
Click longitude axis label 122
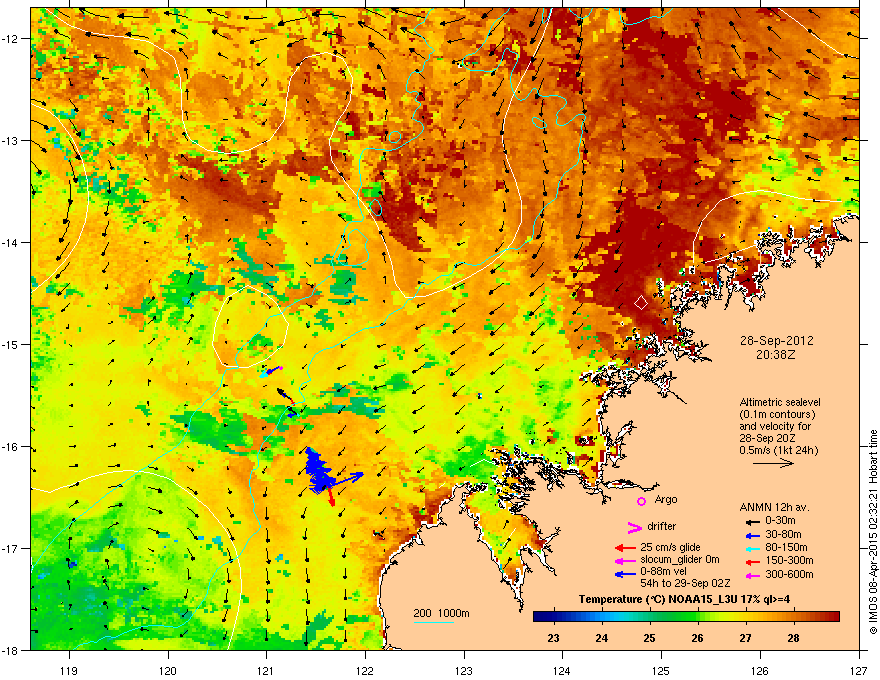(365, 670)
